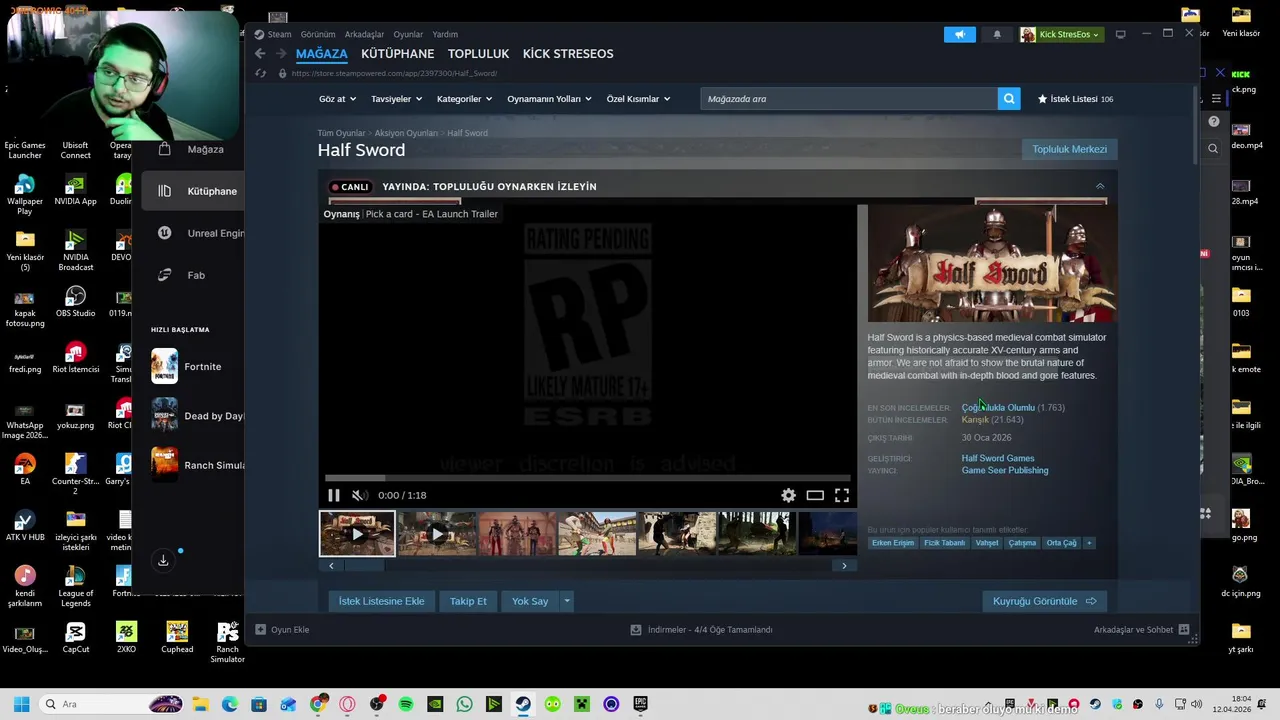The width and height of the screenshot is (1280, 720).
Task: Enter fullscreen for the trailer video
Action: (842, 495)
